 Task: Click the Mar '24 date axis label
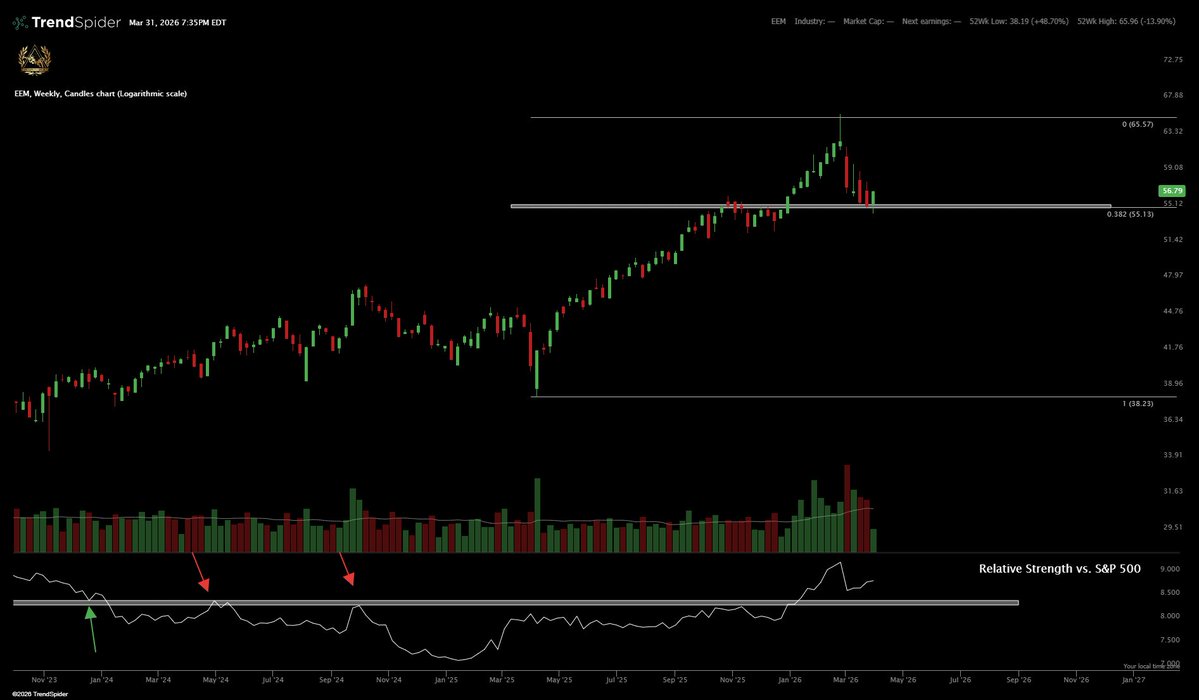158,679
